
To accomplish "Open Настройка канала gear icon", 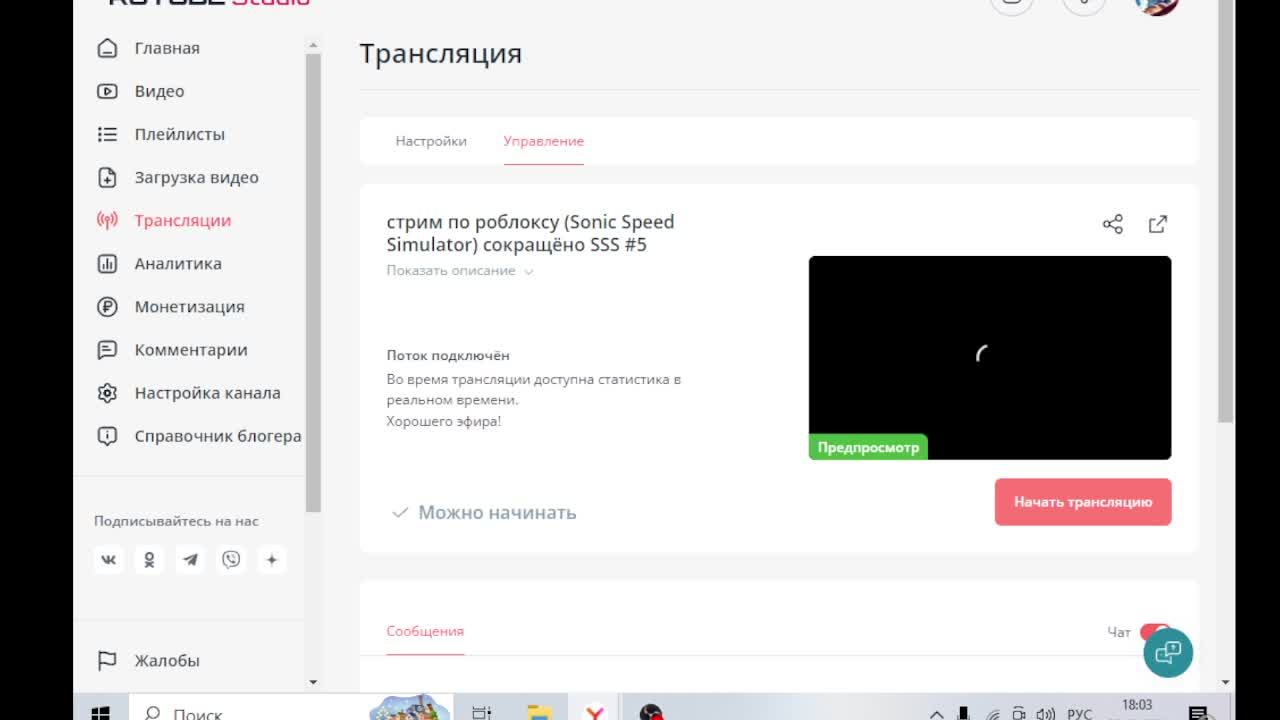I will pos(107,393).
